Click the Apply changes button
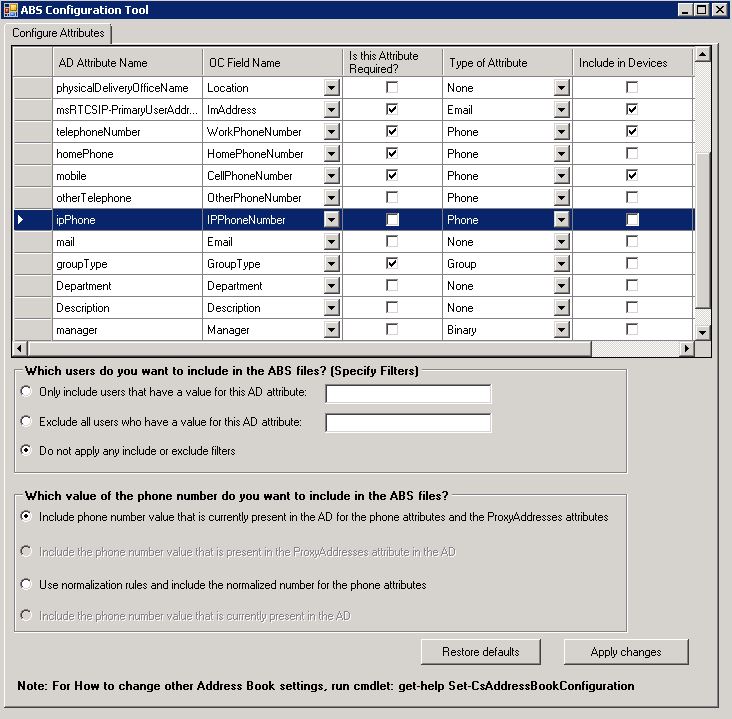This screenshot has width=732, height=719. point(626,652)
